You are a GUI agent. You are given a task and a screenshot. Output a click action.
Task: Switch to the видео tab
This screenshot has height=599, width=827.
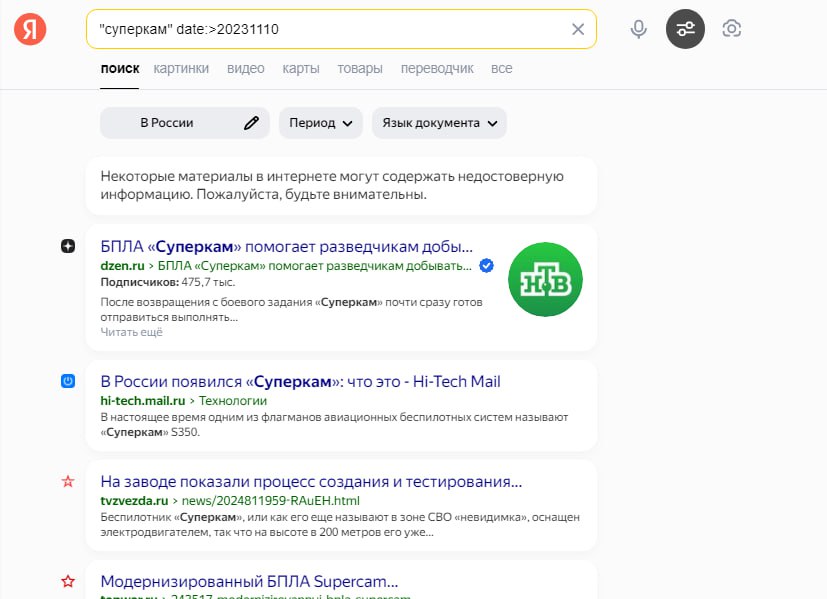(245, 69)
